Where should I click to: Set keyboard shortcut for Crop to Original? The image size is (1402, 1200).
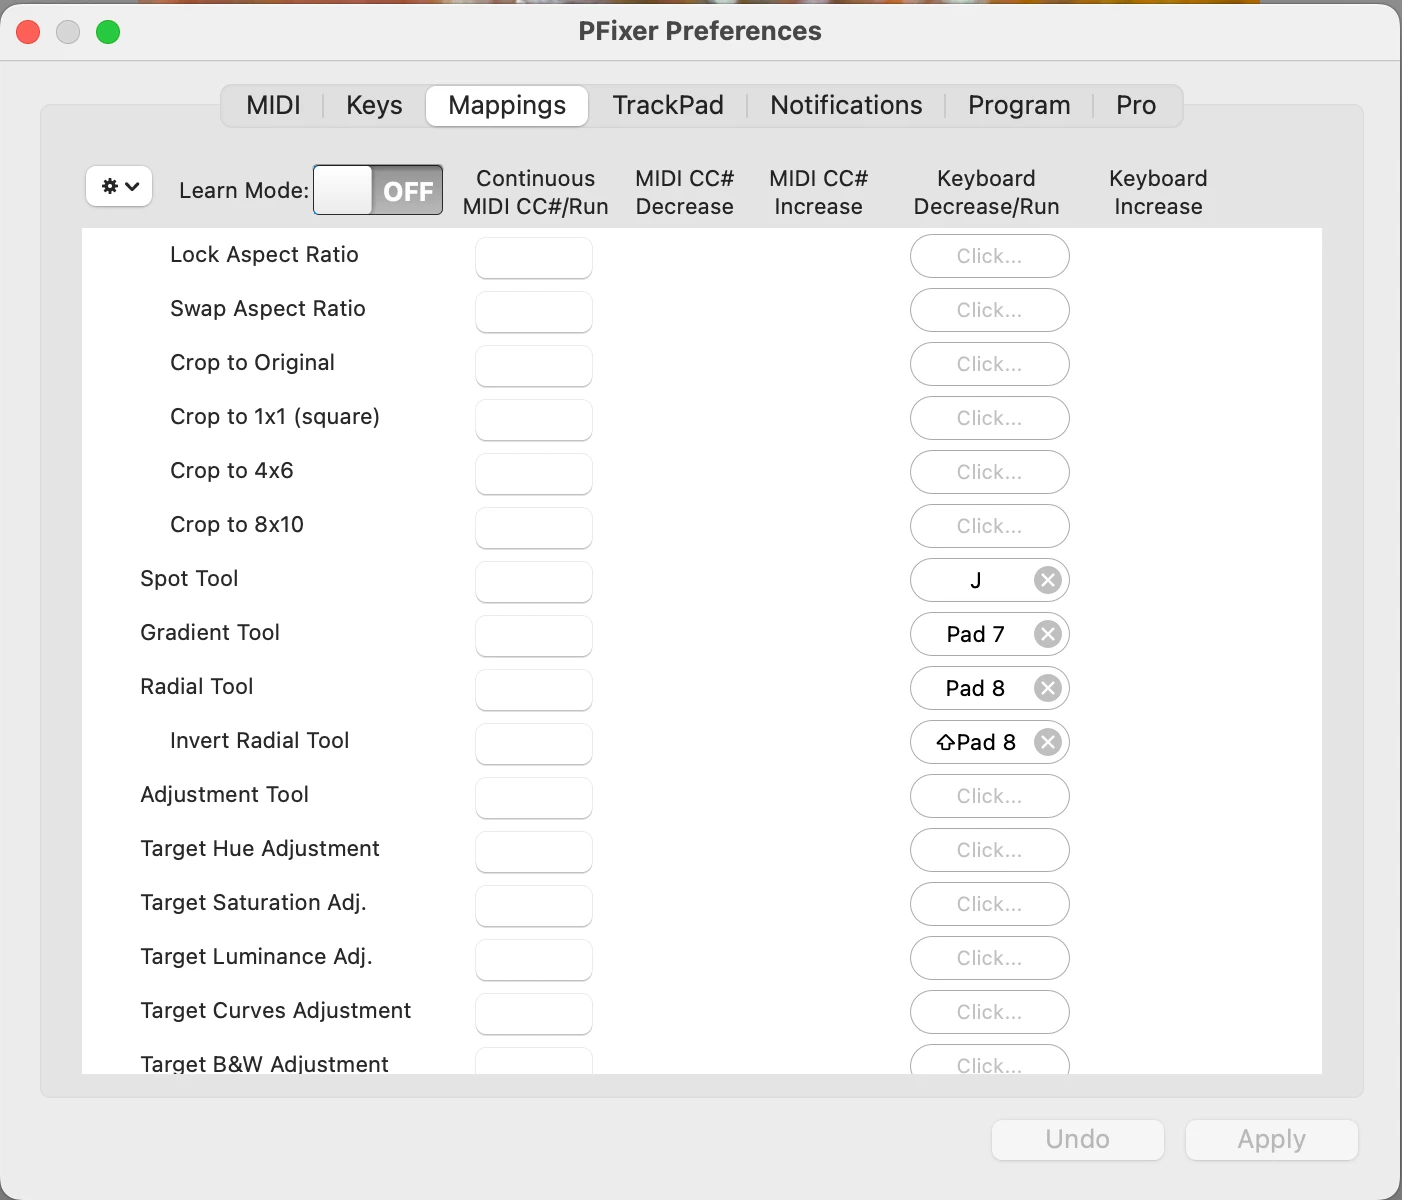click(990, 364)
